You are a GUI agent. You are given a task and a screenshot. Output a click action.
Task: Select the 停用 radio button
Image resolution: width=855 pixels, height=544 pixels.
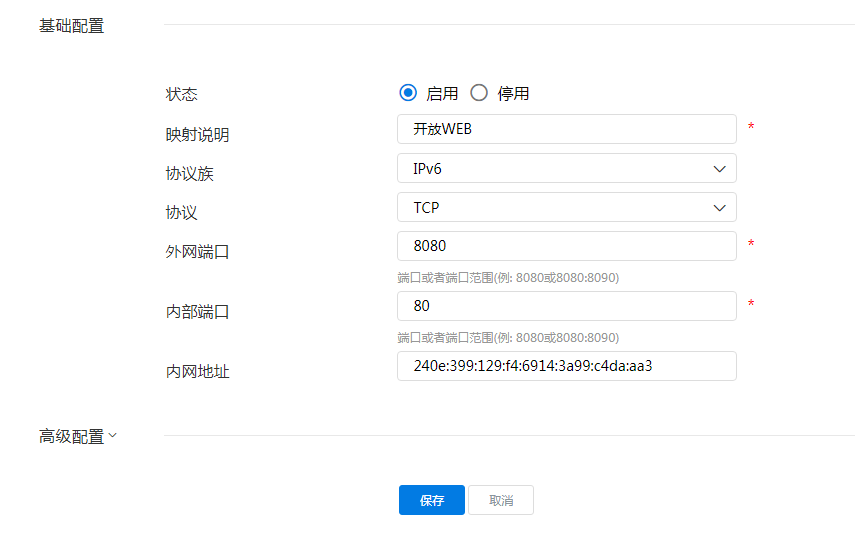click(x=479, y=93)
